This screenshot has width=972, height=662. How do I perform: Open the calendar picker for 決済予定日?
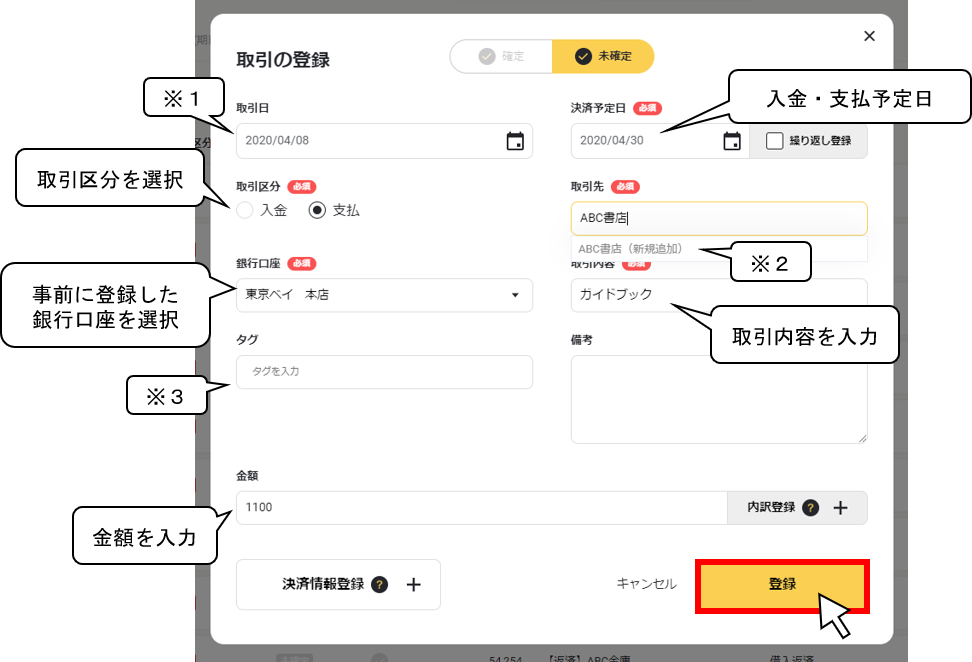pyautogui.click(x=731, y=141)
